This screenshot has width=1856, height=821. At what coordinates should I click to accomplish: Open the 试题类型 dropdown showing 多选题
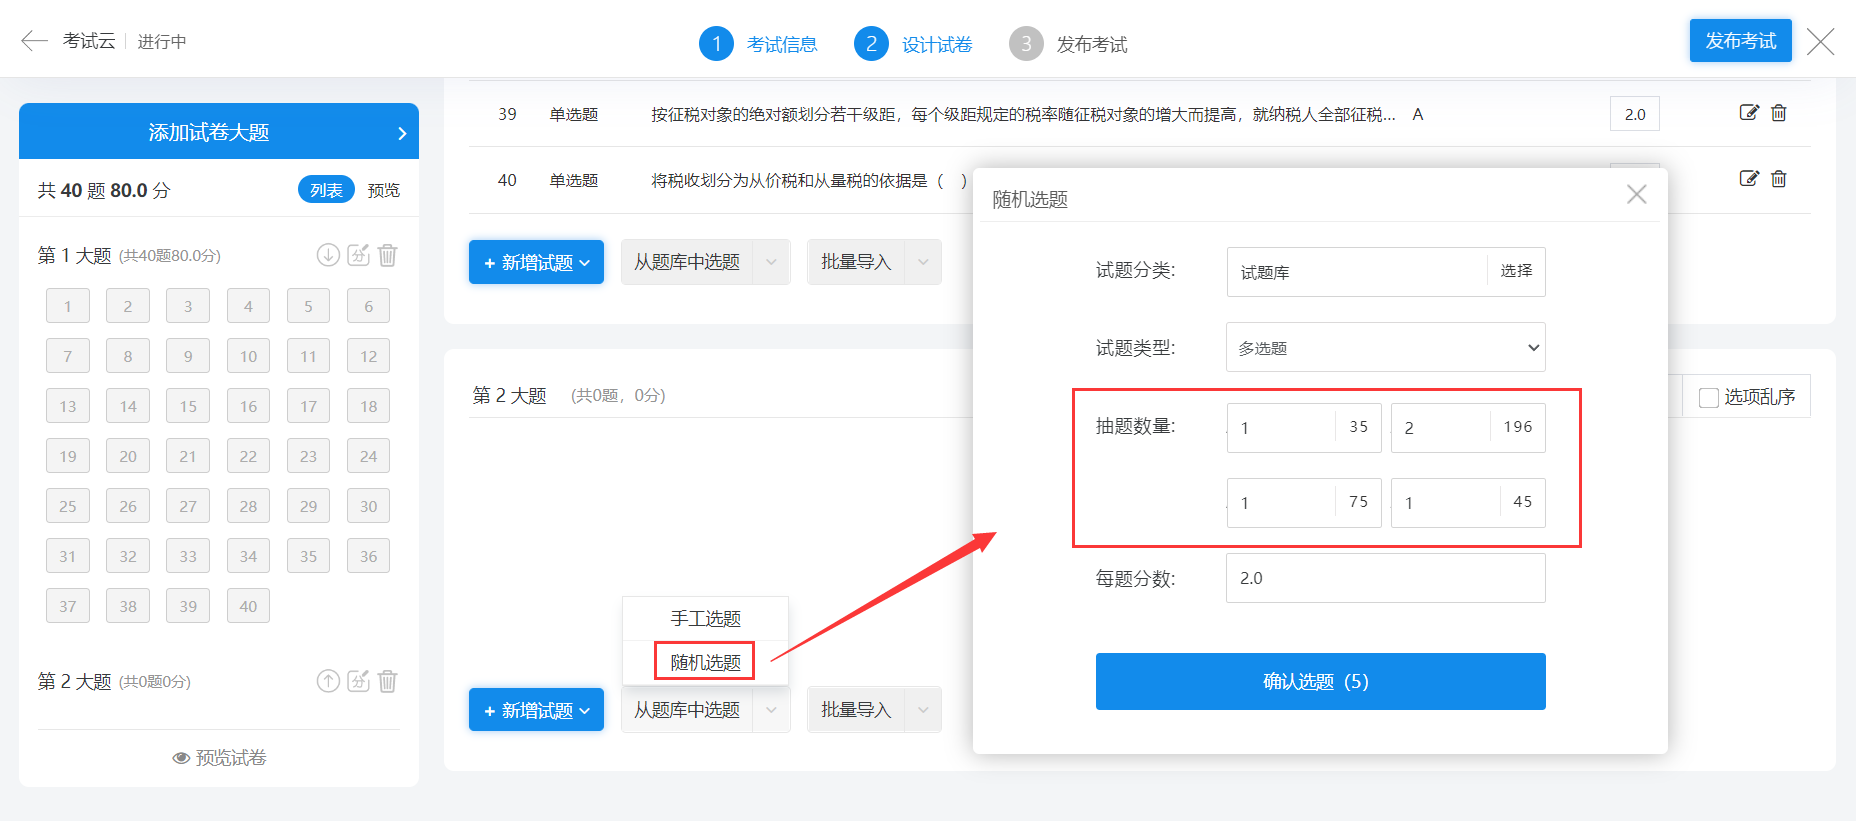coord(1385,348)
